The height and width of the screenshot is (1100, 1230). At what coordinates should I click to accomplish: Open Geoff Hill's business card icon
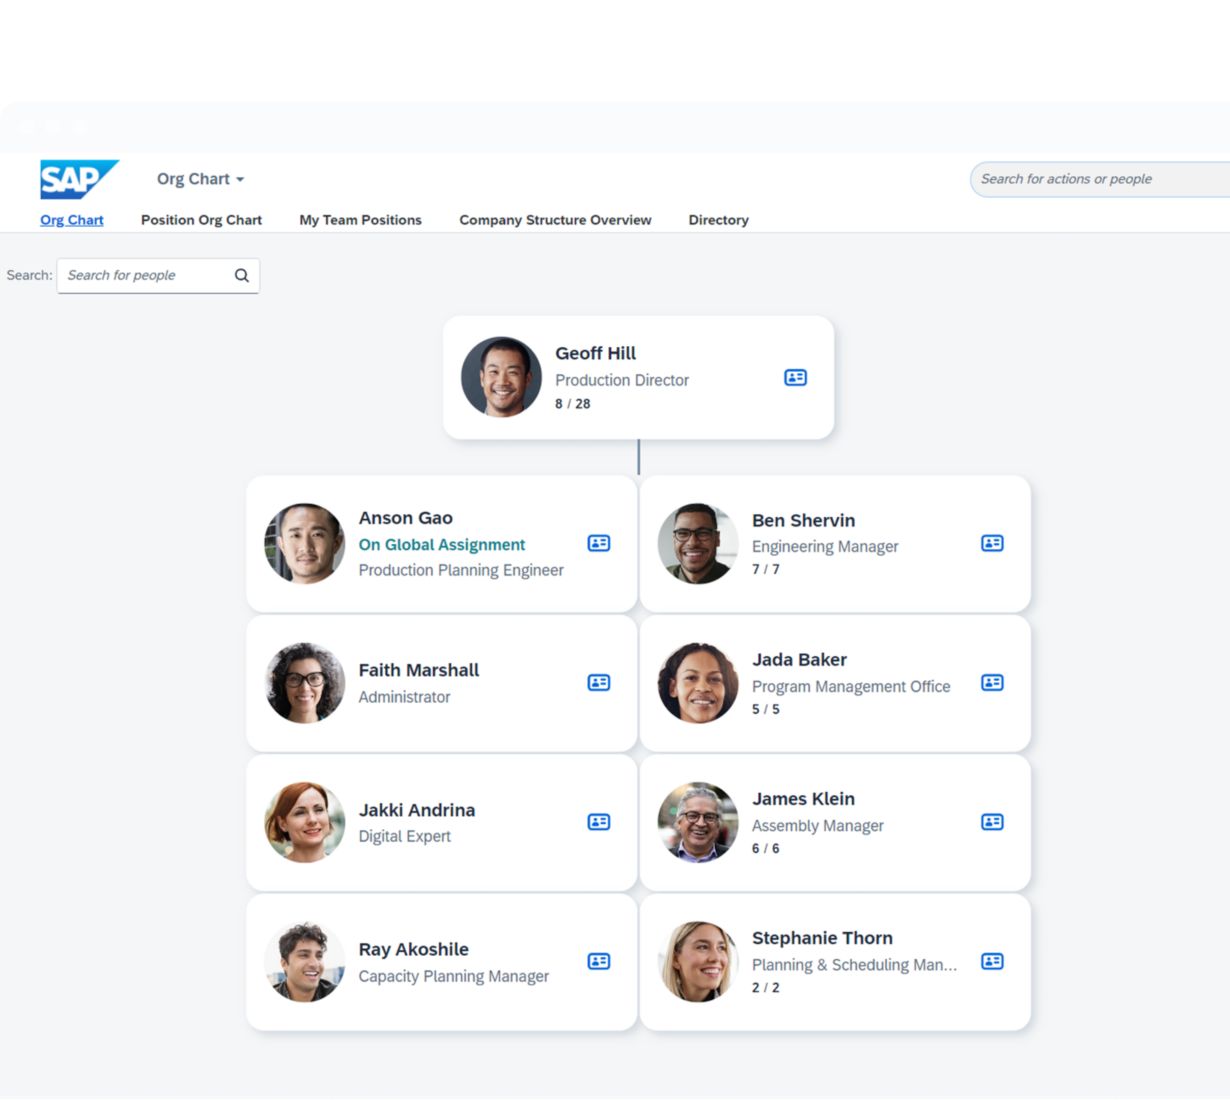(x=795, y=377)
